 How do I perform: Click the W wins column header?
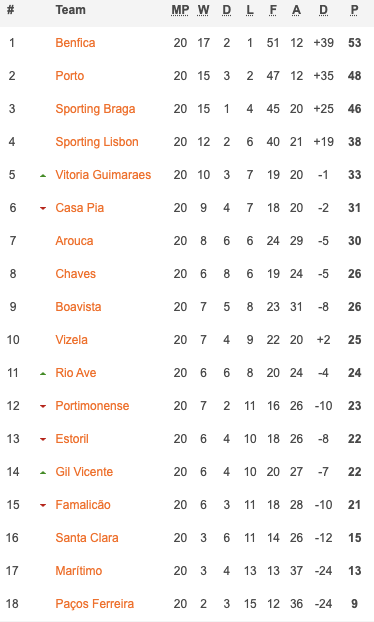pos(203,10)
